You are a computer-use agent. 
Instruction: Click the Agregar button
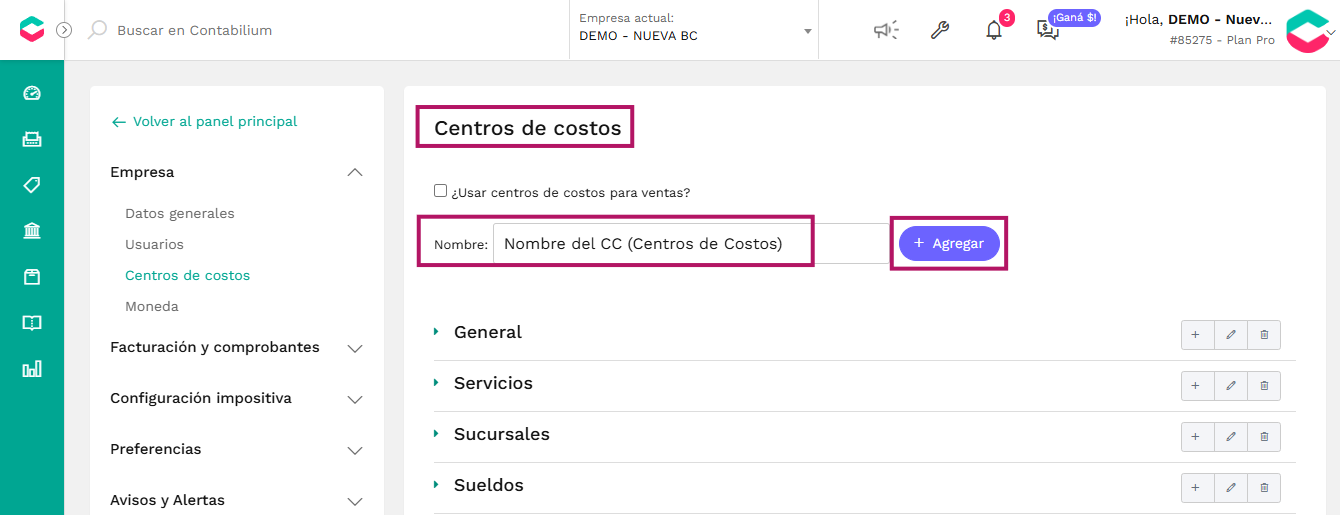click(949, 243)
